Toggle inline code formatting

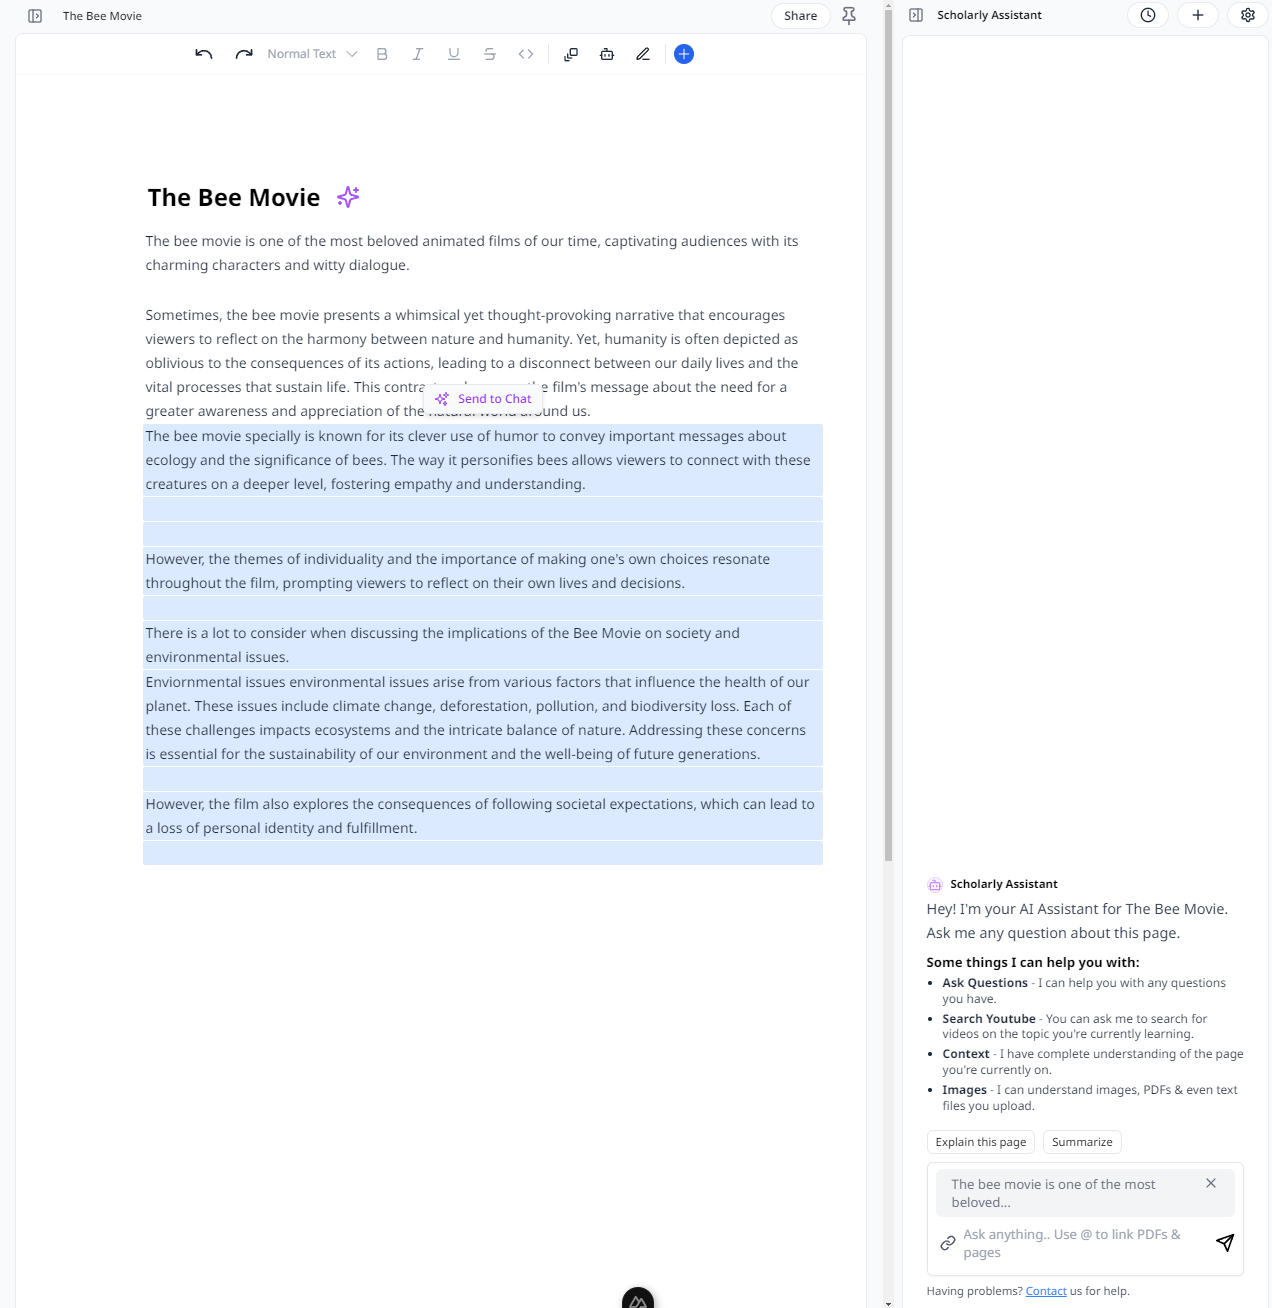(526, 54)
